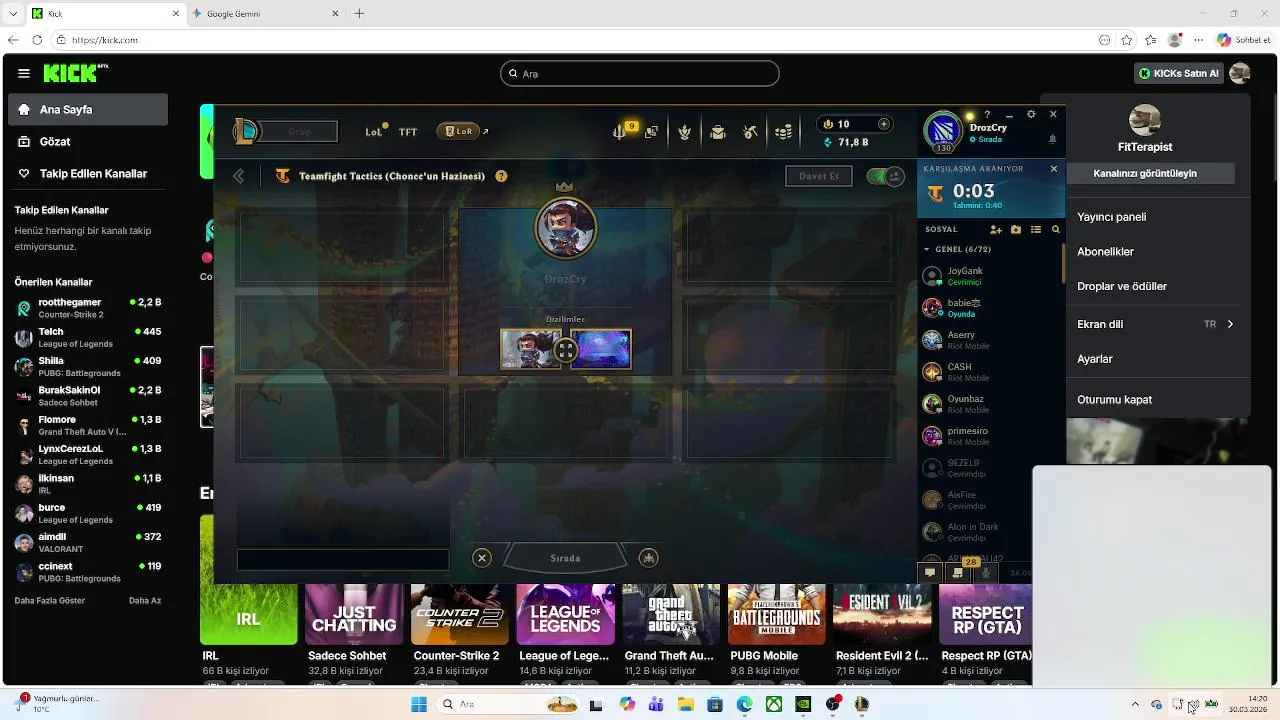
Task: Click the new folder icon in social panel
Action: (x=1016, y=229)
